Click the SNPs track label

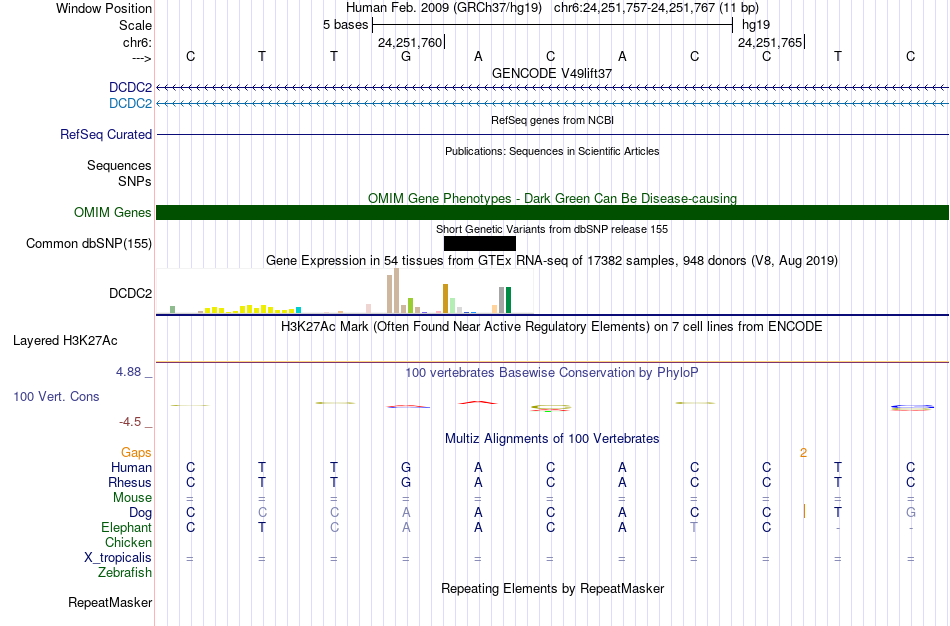135,181
